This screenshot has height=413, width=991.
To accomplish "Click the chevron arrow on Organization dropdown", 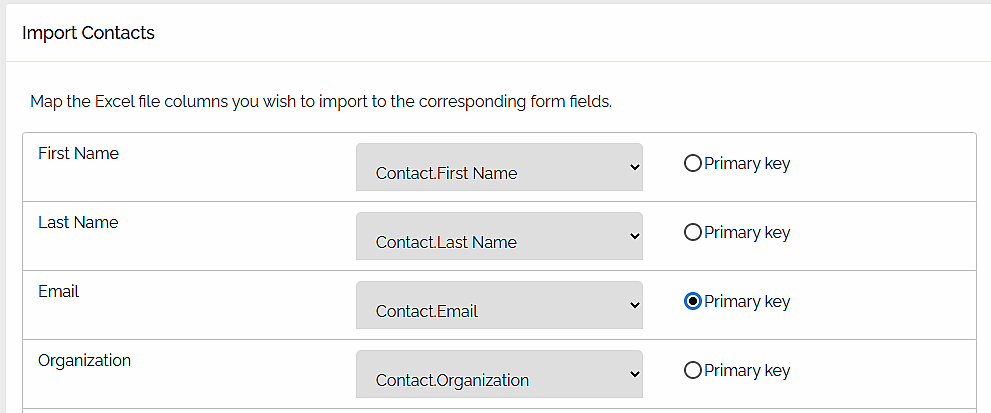I will [634, 374].
